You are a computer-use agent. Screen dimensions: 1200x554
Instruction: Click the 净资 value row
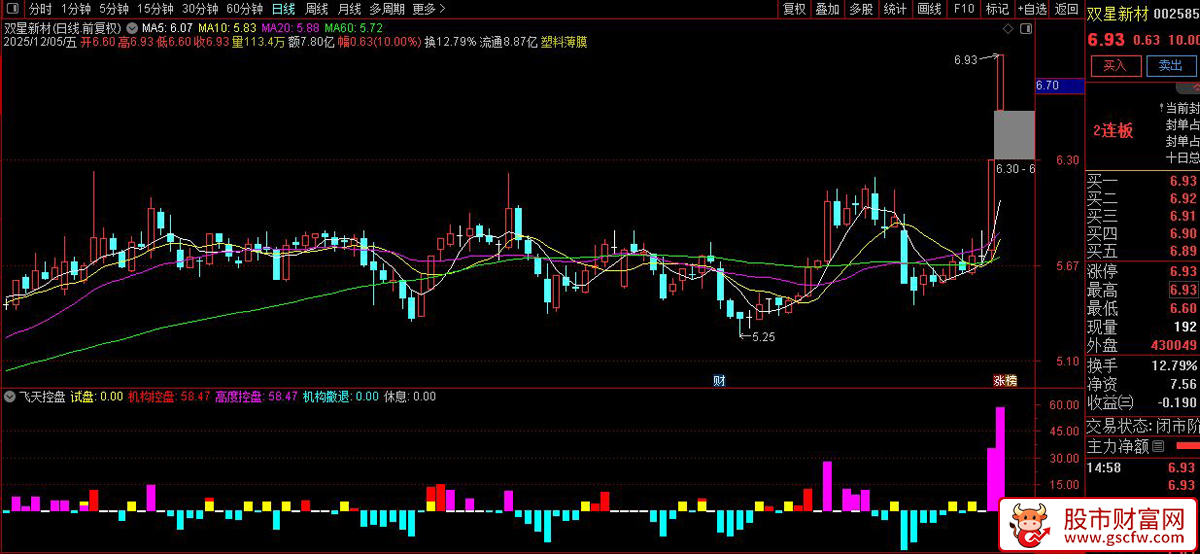[1143, 384]
